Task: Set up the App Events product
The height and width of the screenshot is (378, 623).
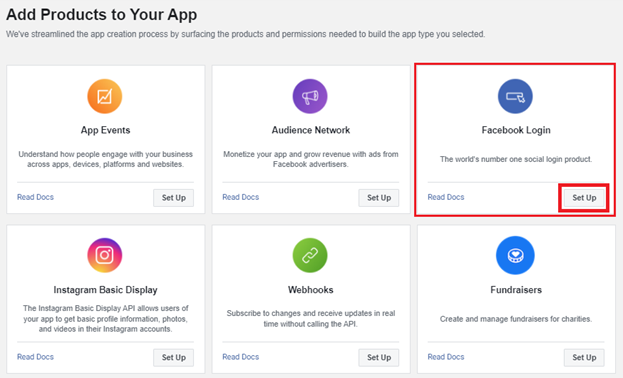Action: (174, 198)
